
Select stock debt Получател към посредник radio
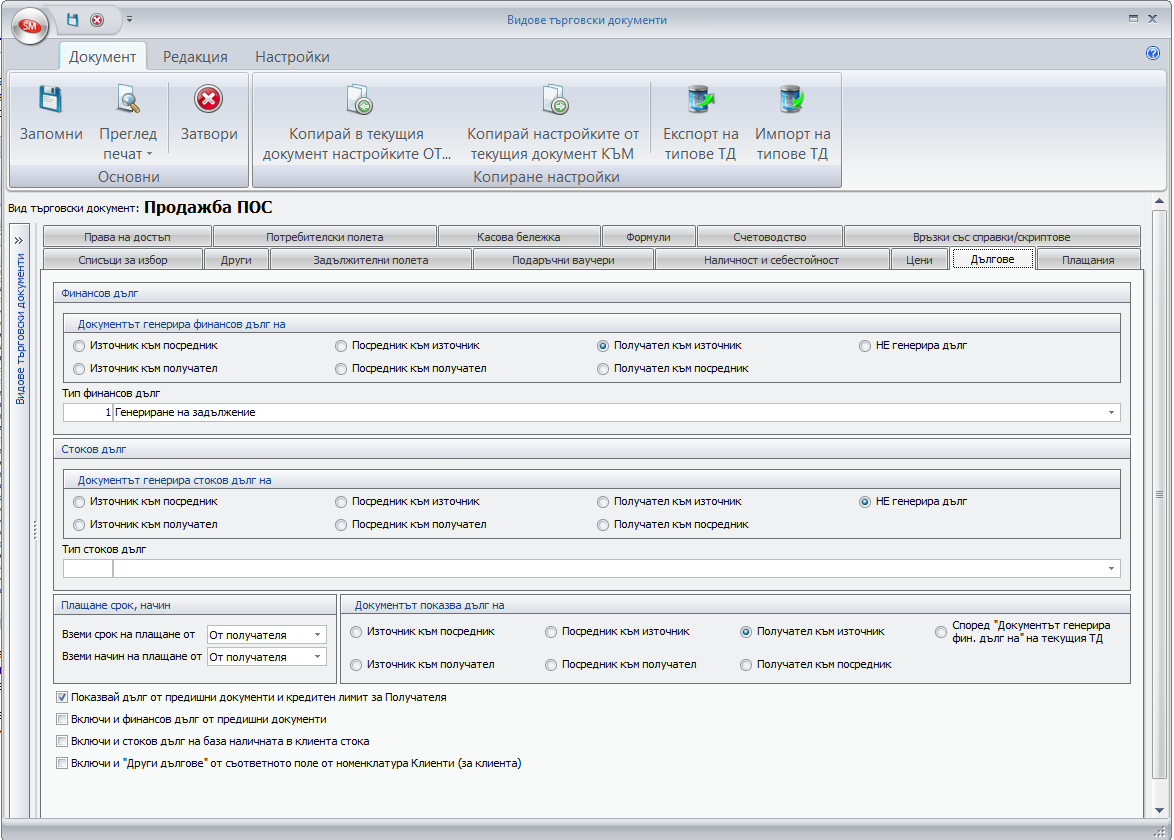pyautogui.click(x=603, y=525)
